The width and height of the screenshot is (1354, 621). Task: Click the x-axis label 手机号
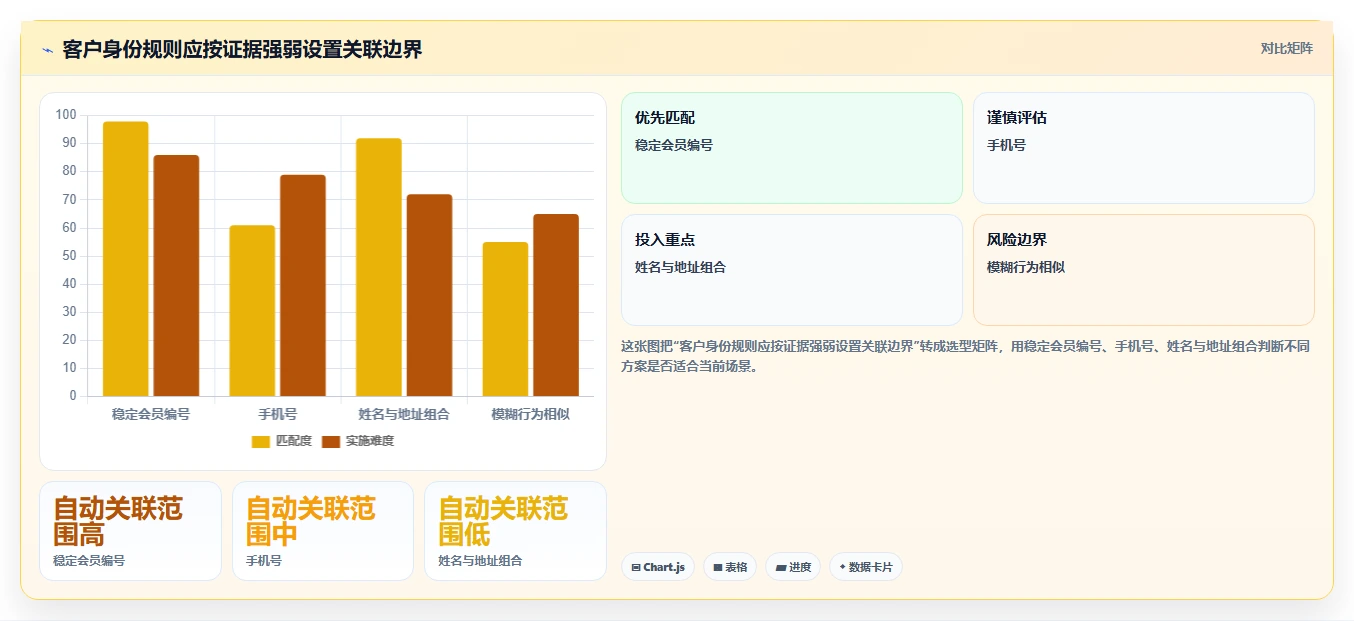[278, 414]
